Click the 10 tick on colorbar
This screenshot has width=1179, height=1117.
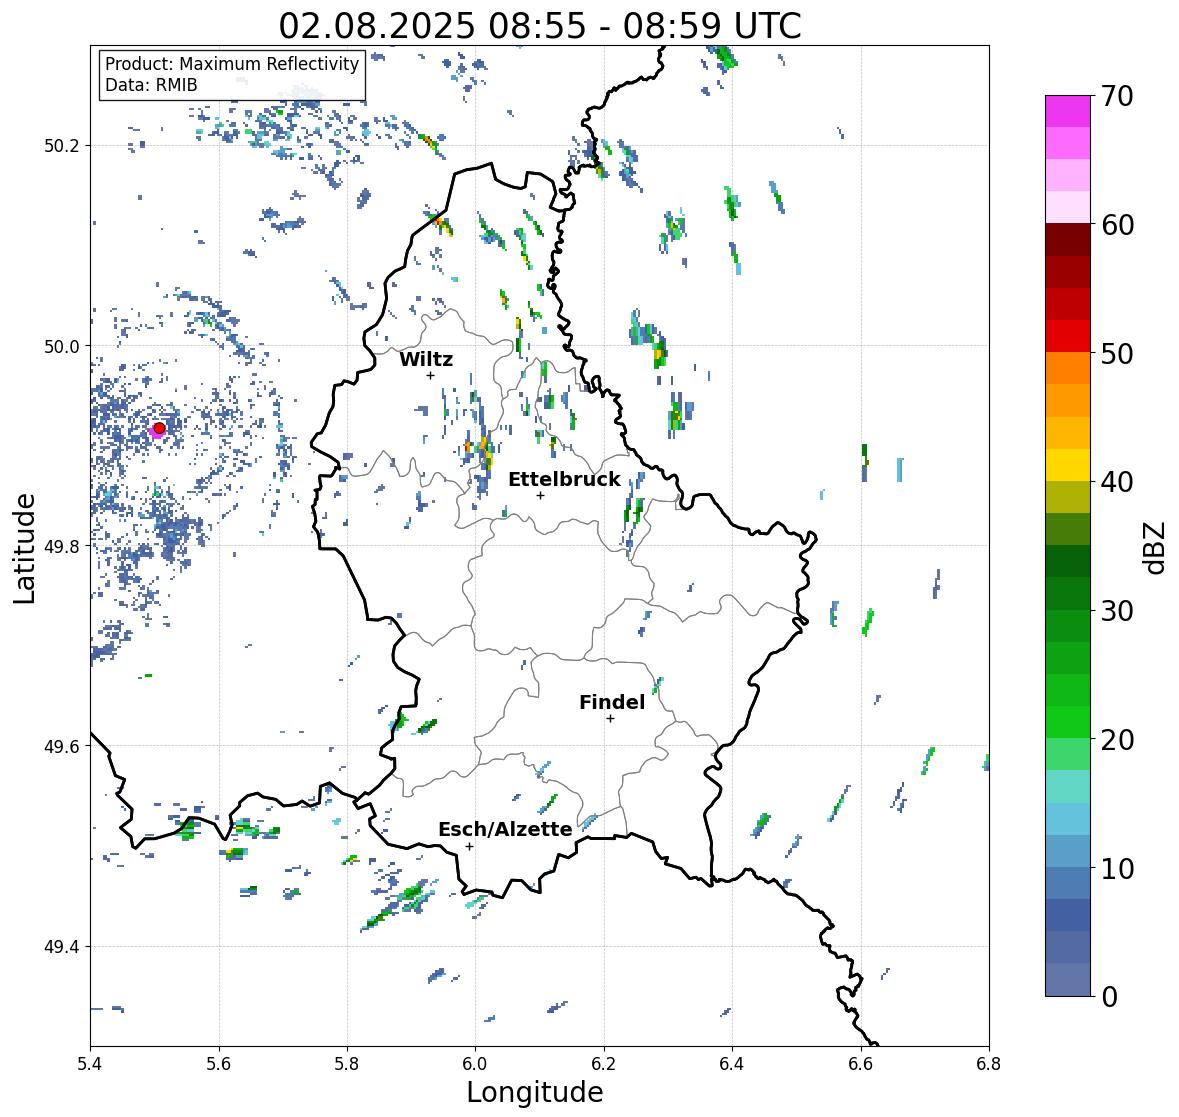coord(1117,868)
